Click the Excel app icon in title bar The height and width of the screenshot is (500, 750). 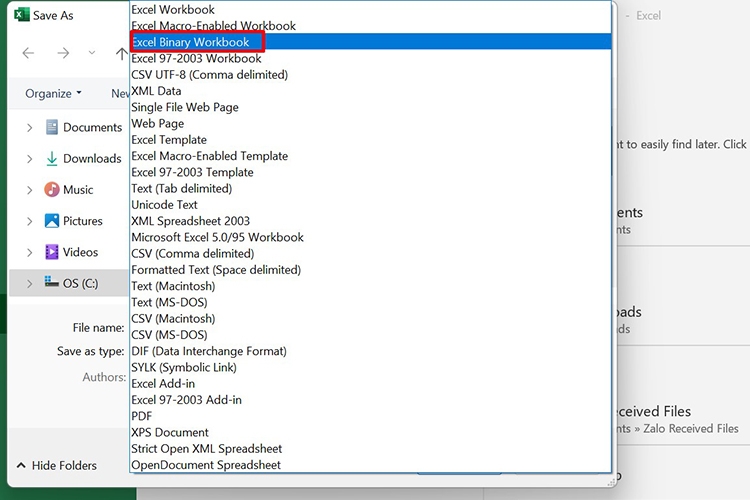pos(22,15)
